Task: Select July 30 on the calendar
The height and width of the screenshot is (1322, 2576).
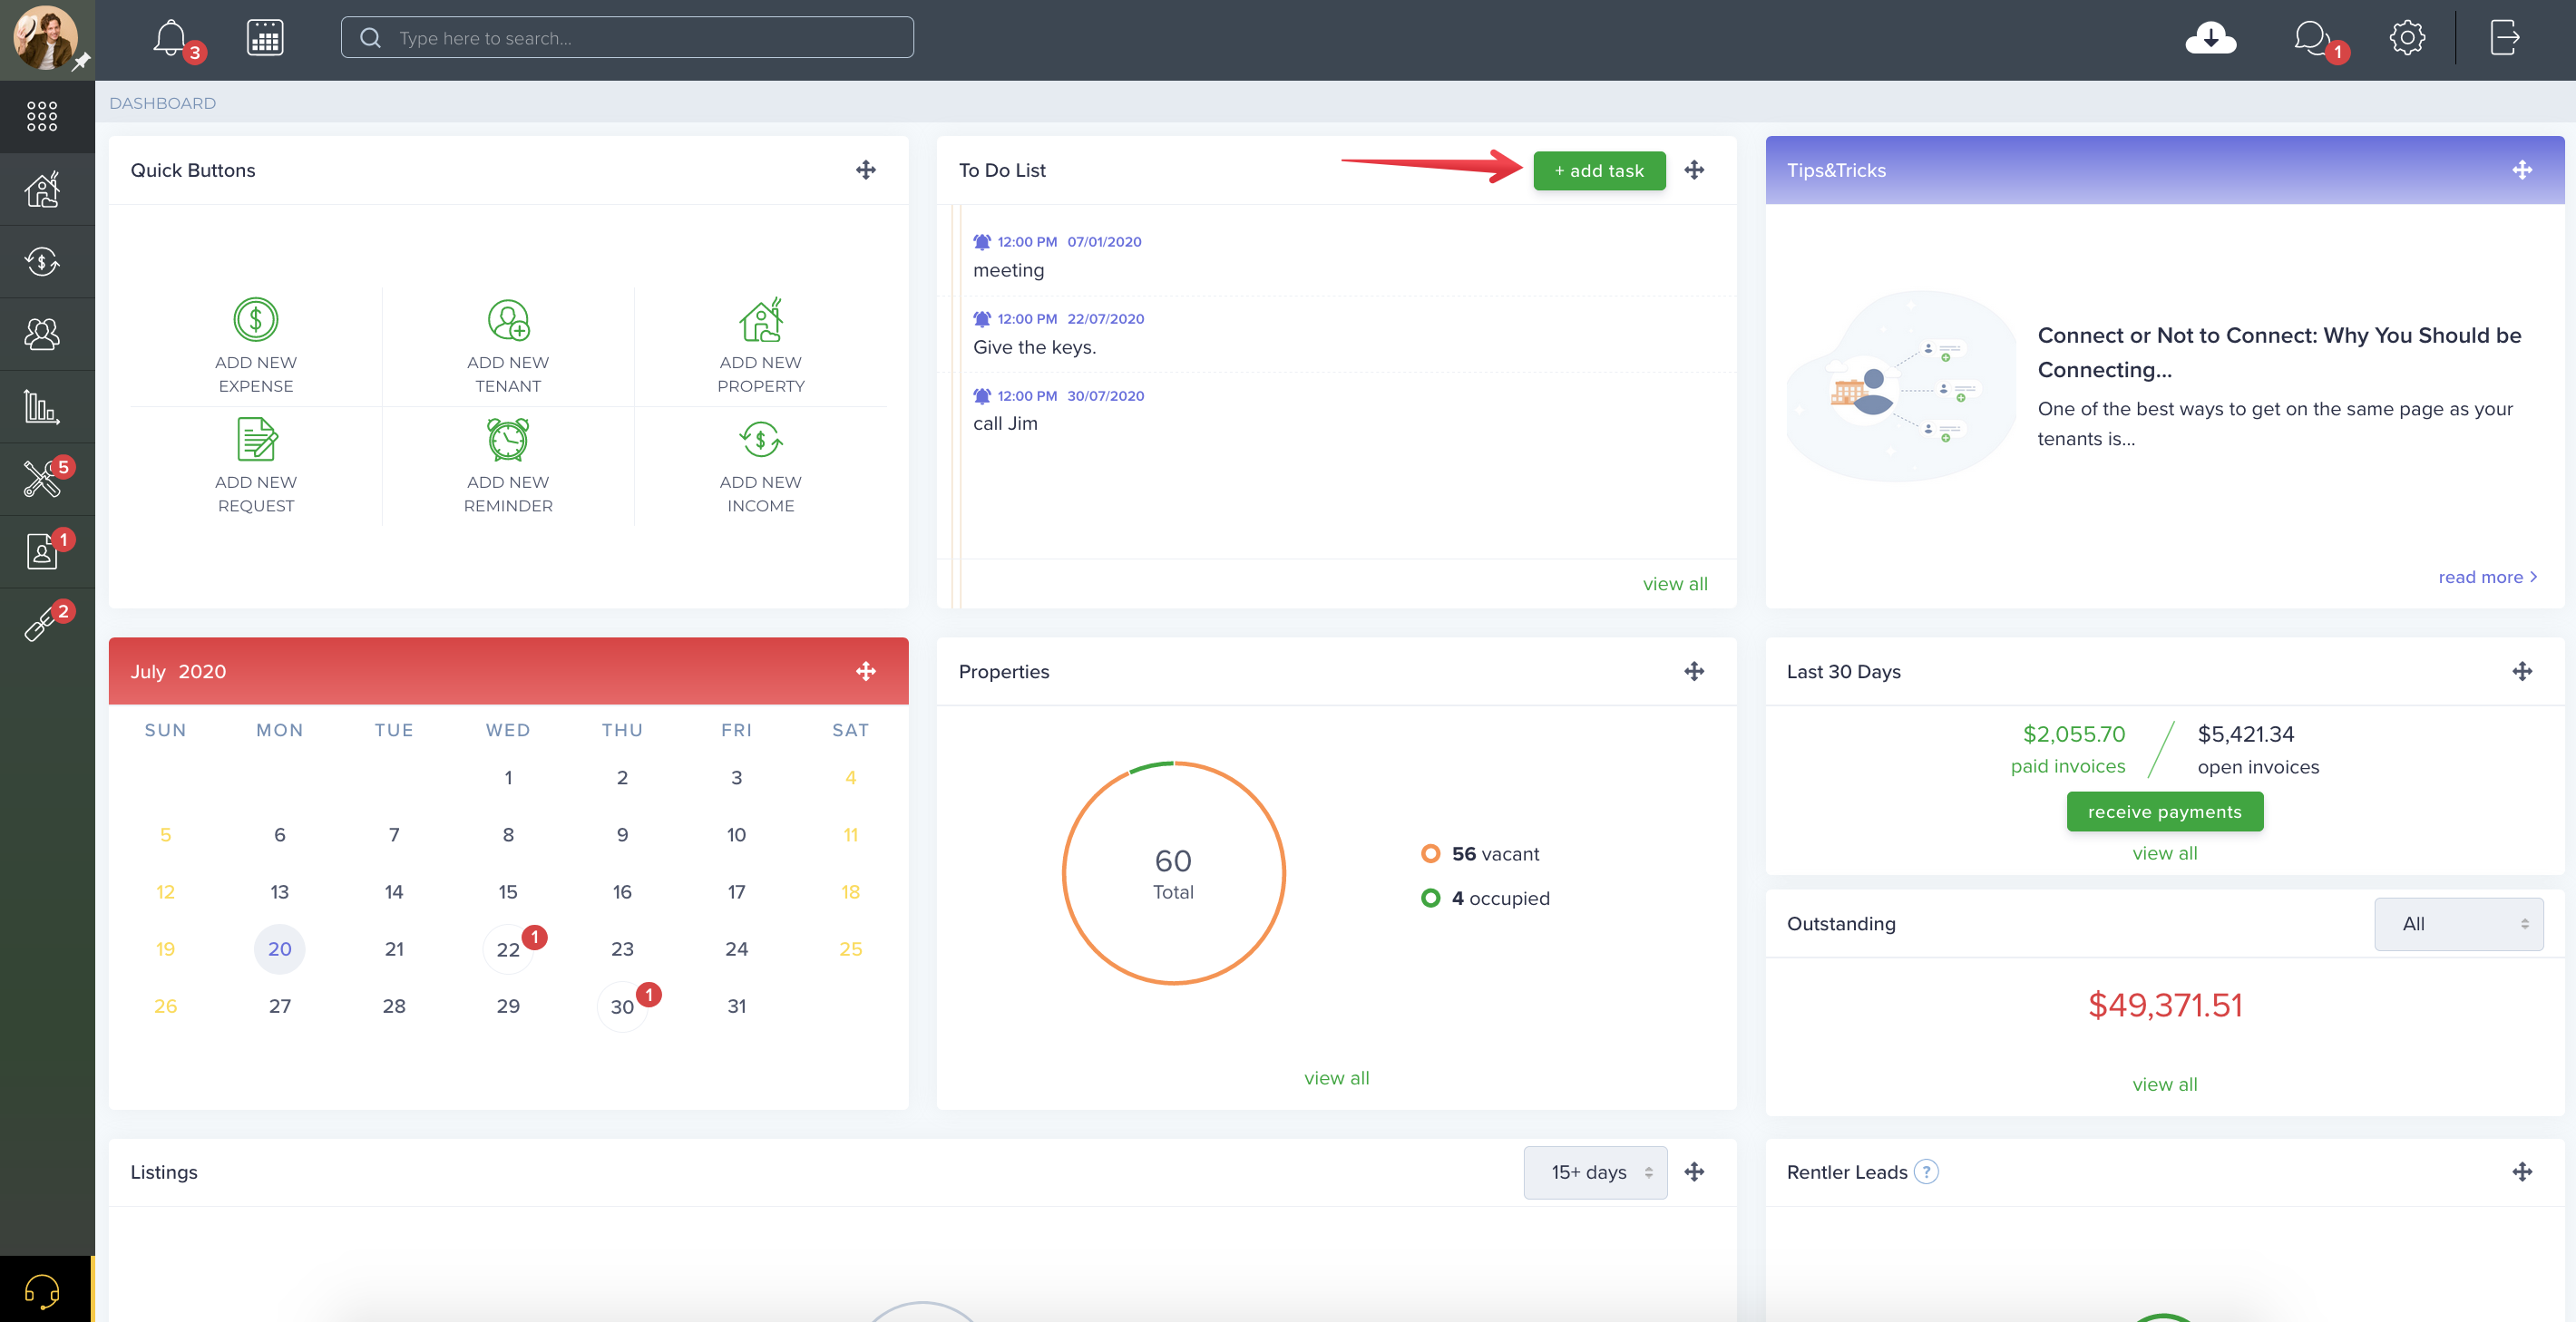Action: (x=622, y=1006)
